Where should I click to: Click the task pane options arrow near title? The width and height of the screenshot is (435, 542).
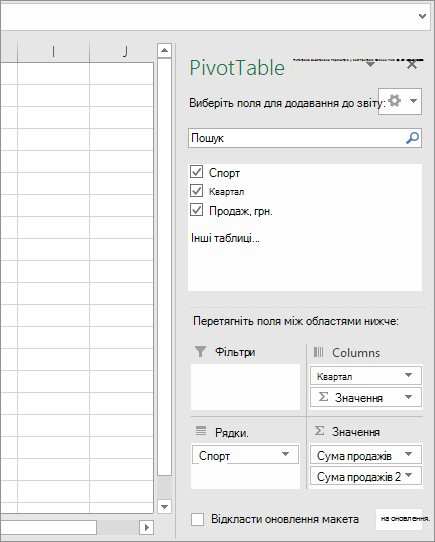point(370,65)
